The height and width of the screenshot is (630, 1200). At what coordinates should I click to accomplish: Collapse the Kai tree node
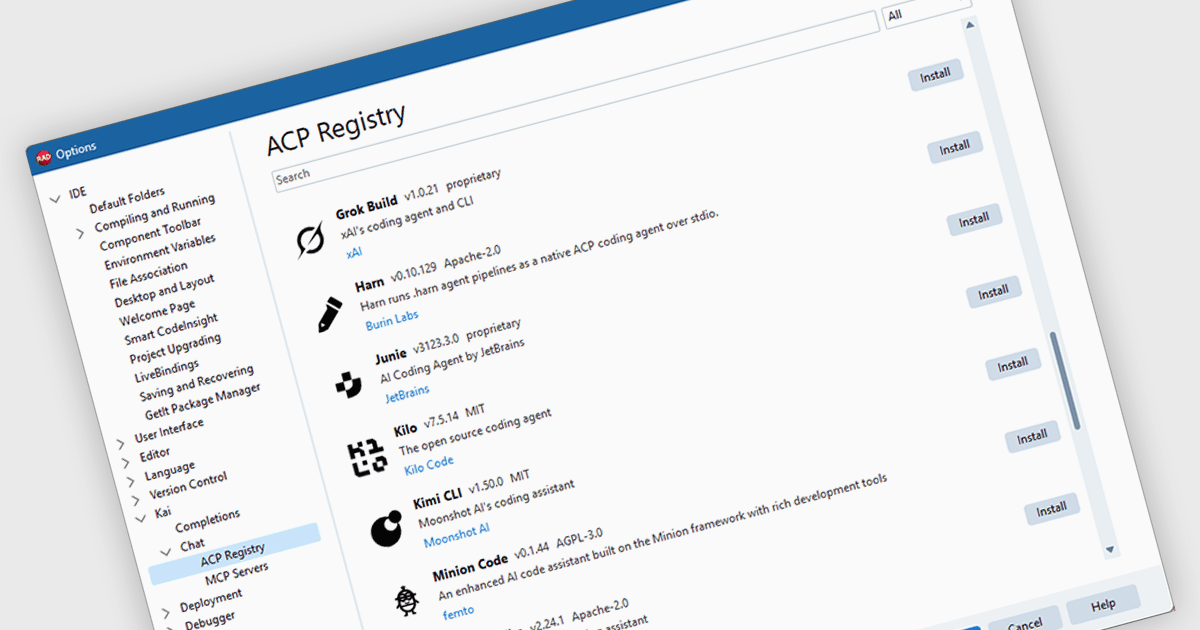tap(140, 520)
